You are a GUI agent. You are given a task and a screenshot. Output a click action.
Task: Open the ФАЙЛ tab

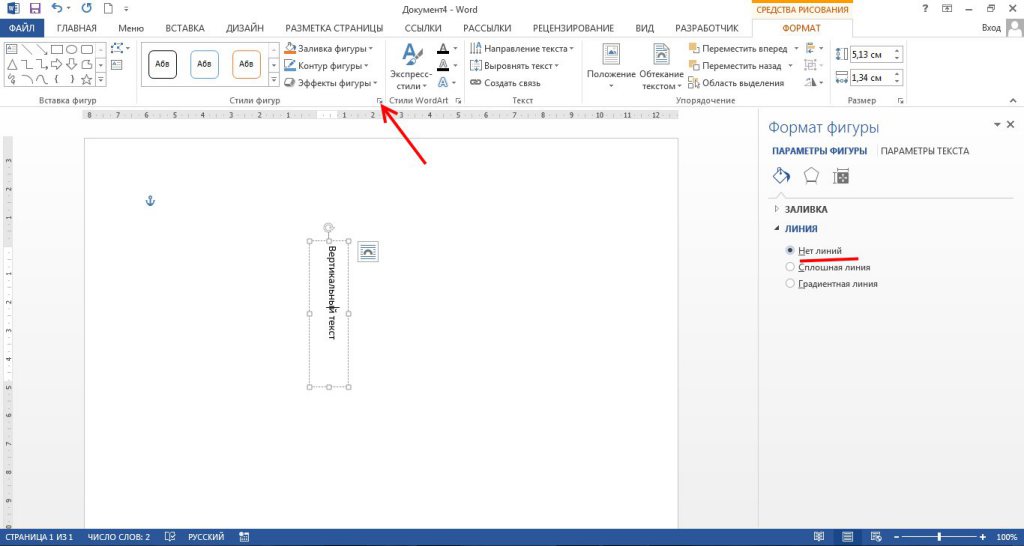coord(22,28)
